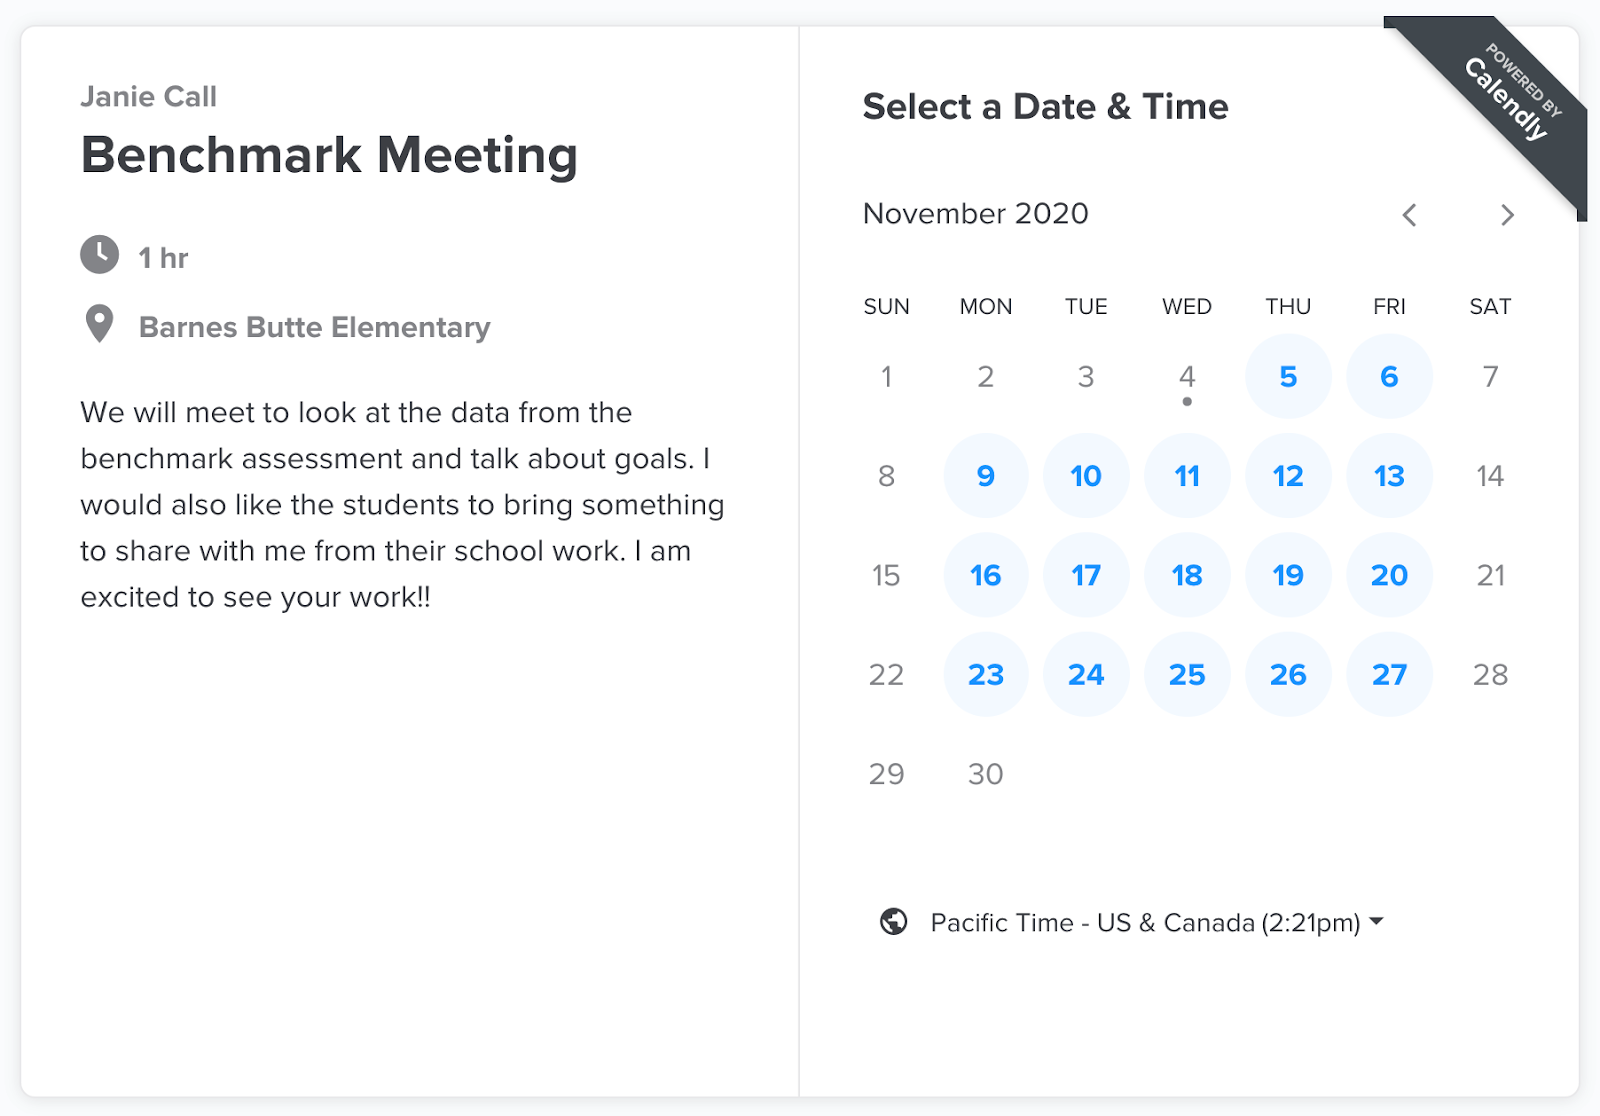
Task: Select November 13 date
Action: [x=1389, y=475]
